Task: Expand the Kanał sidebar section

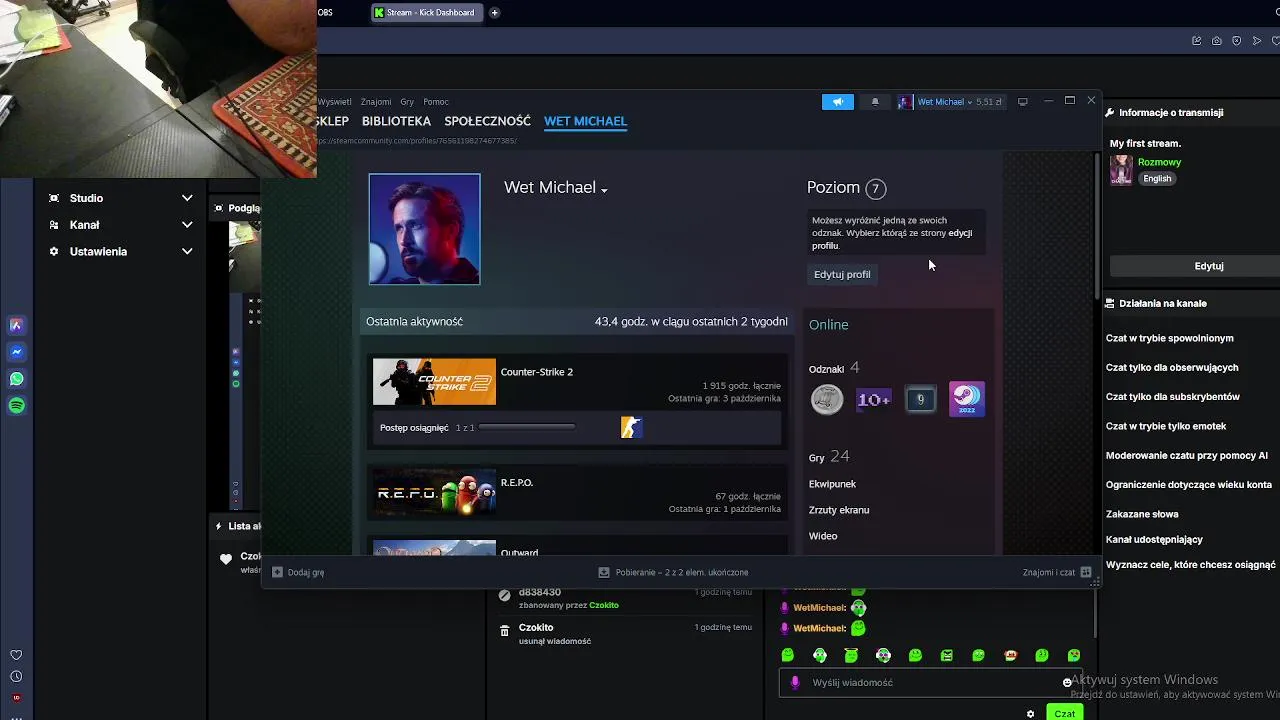Action: pyautogui.click(x=121, y=225)
